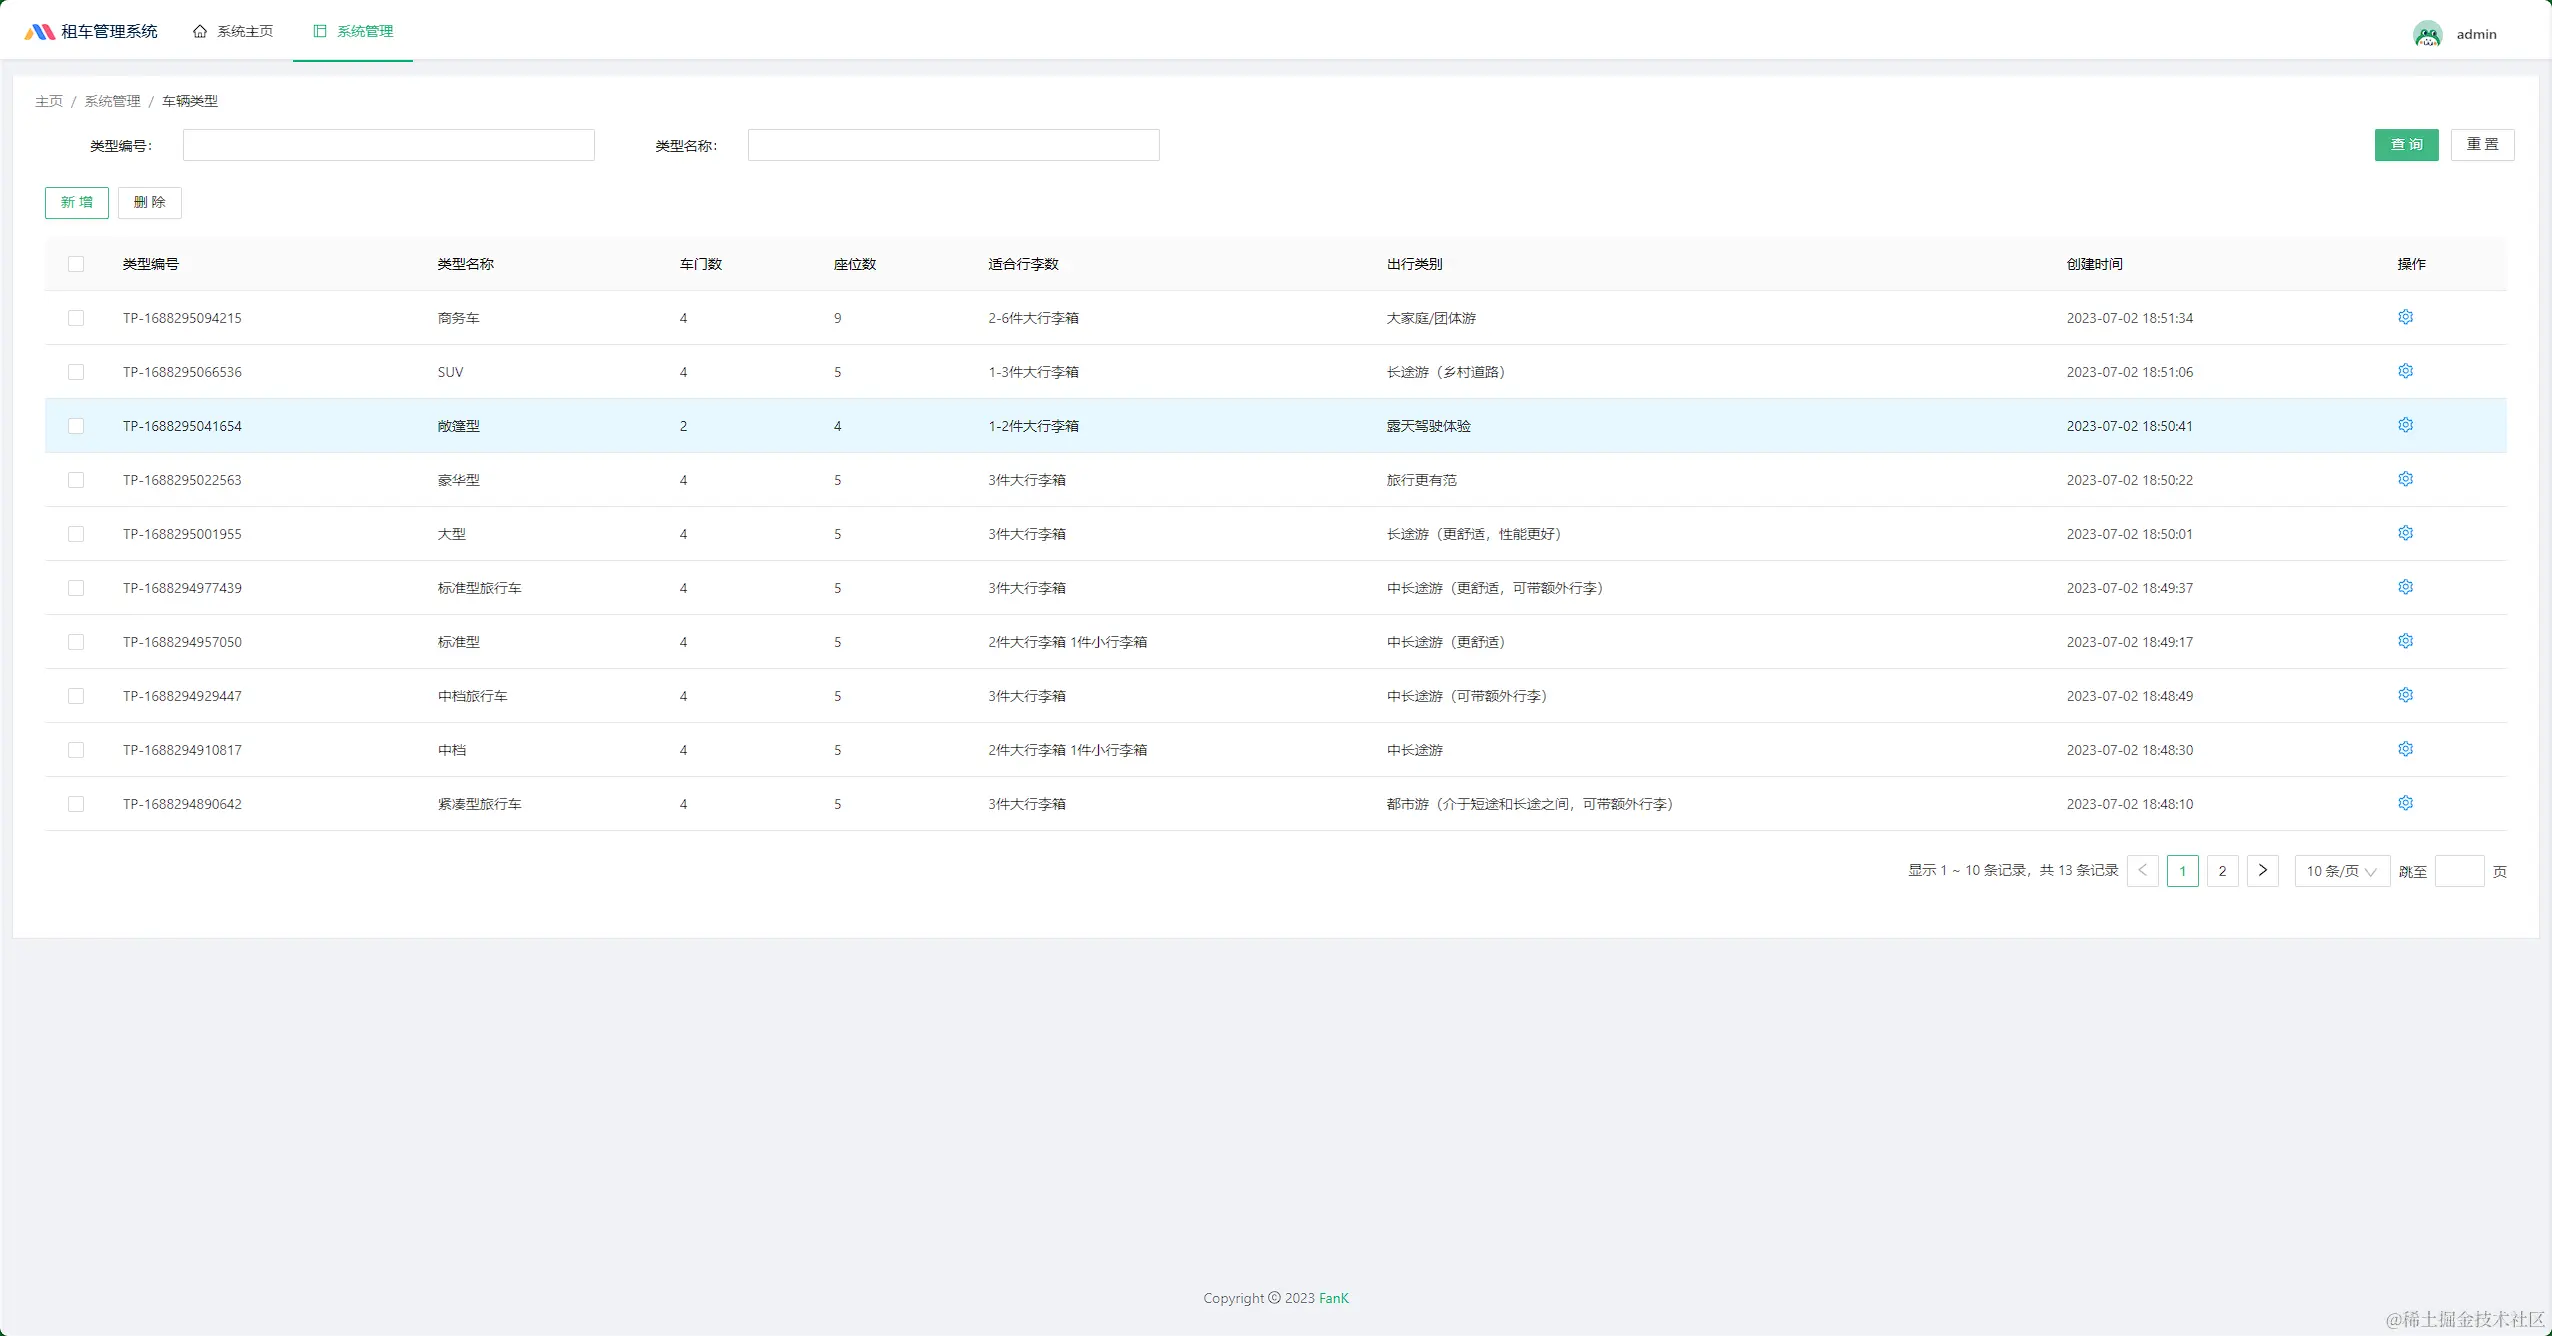Open the 系统管理 tab
The image size is (2552, 1336).
(x=353, y=31)
